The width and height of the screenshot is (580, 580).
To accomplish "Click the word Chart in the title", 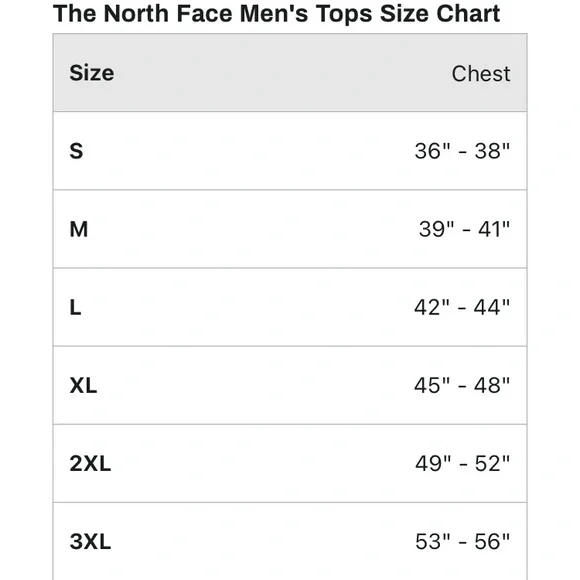I will tap(468, 14).
